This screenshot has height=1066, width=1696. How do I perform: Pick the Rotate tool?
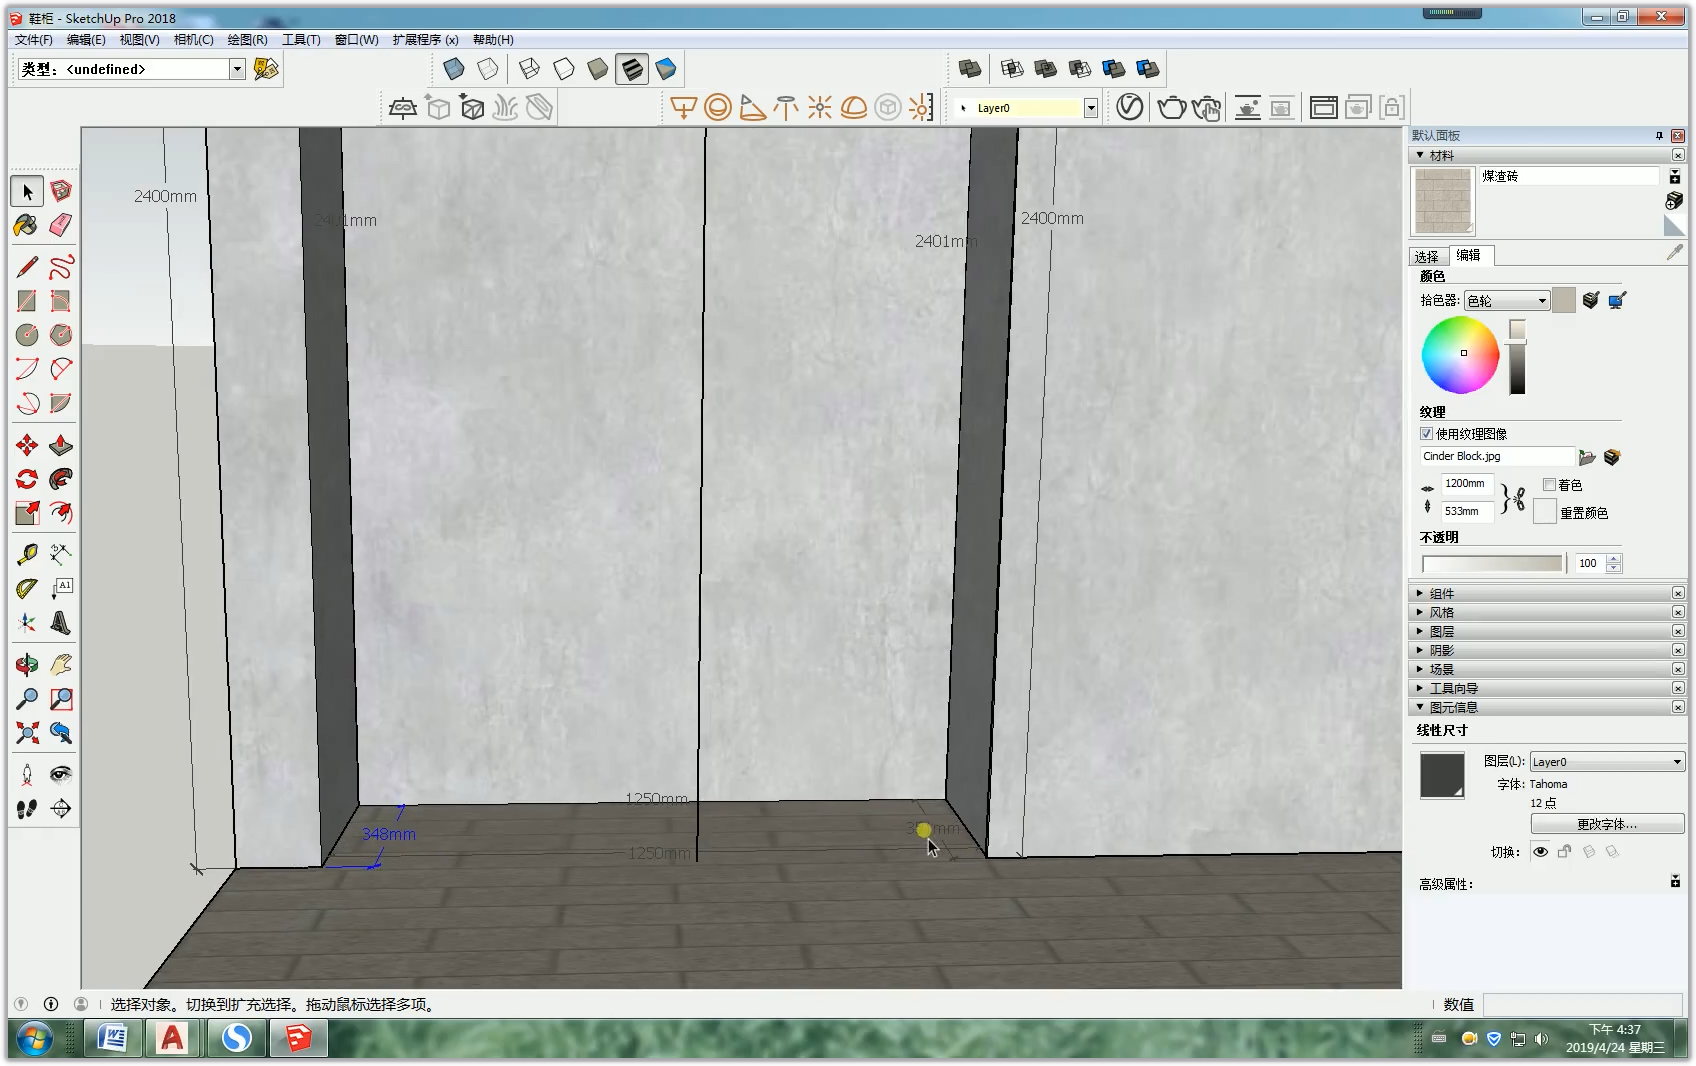pyautogui.click(x=27, y=479)
